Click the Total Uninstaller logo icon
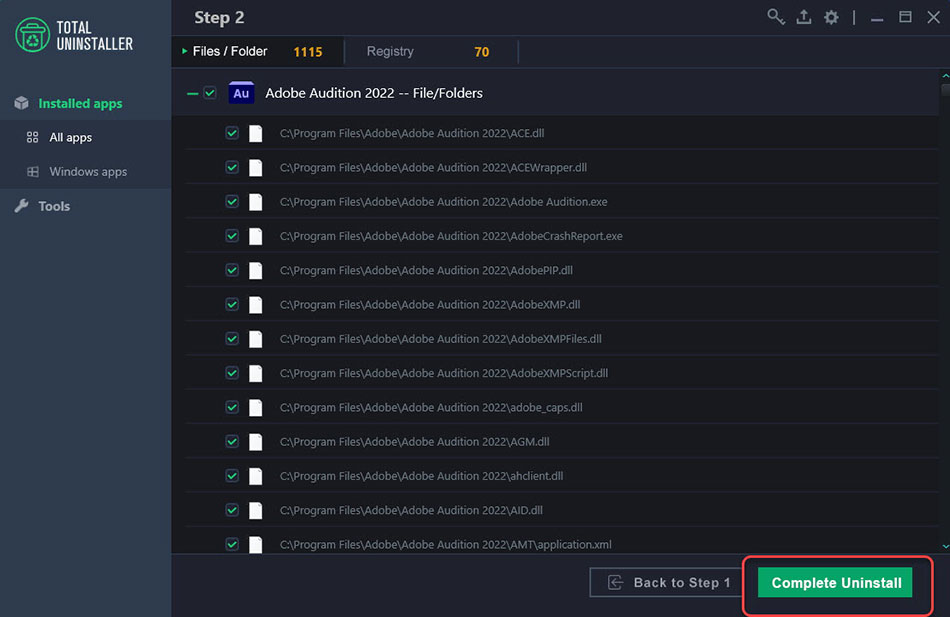This screenshot has width=950, height=617. tap(32, 35)
